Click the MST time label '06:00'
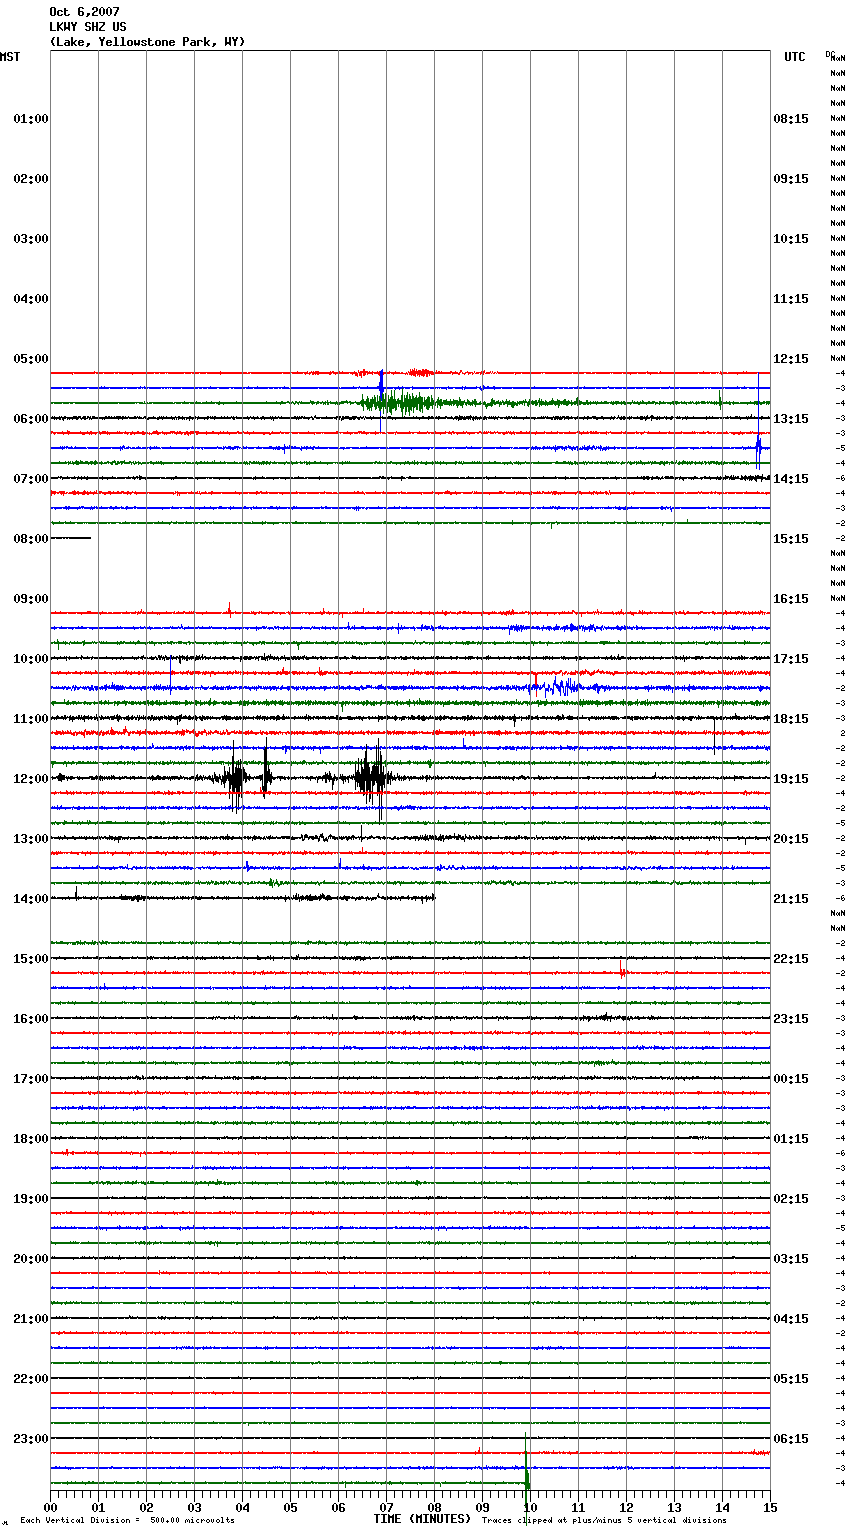Viewport: 850px width, 1534px height. (x=31, y=419)
